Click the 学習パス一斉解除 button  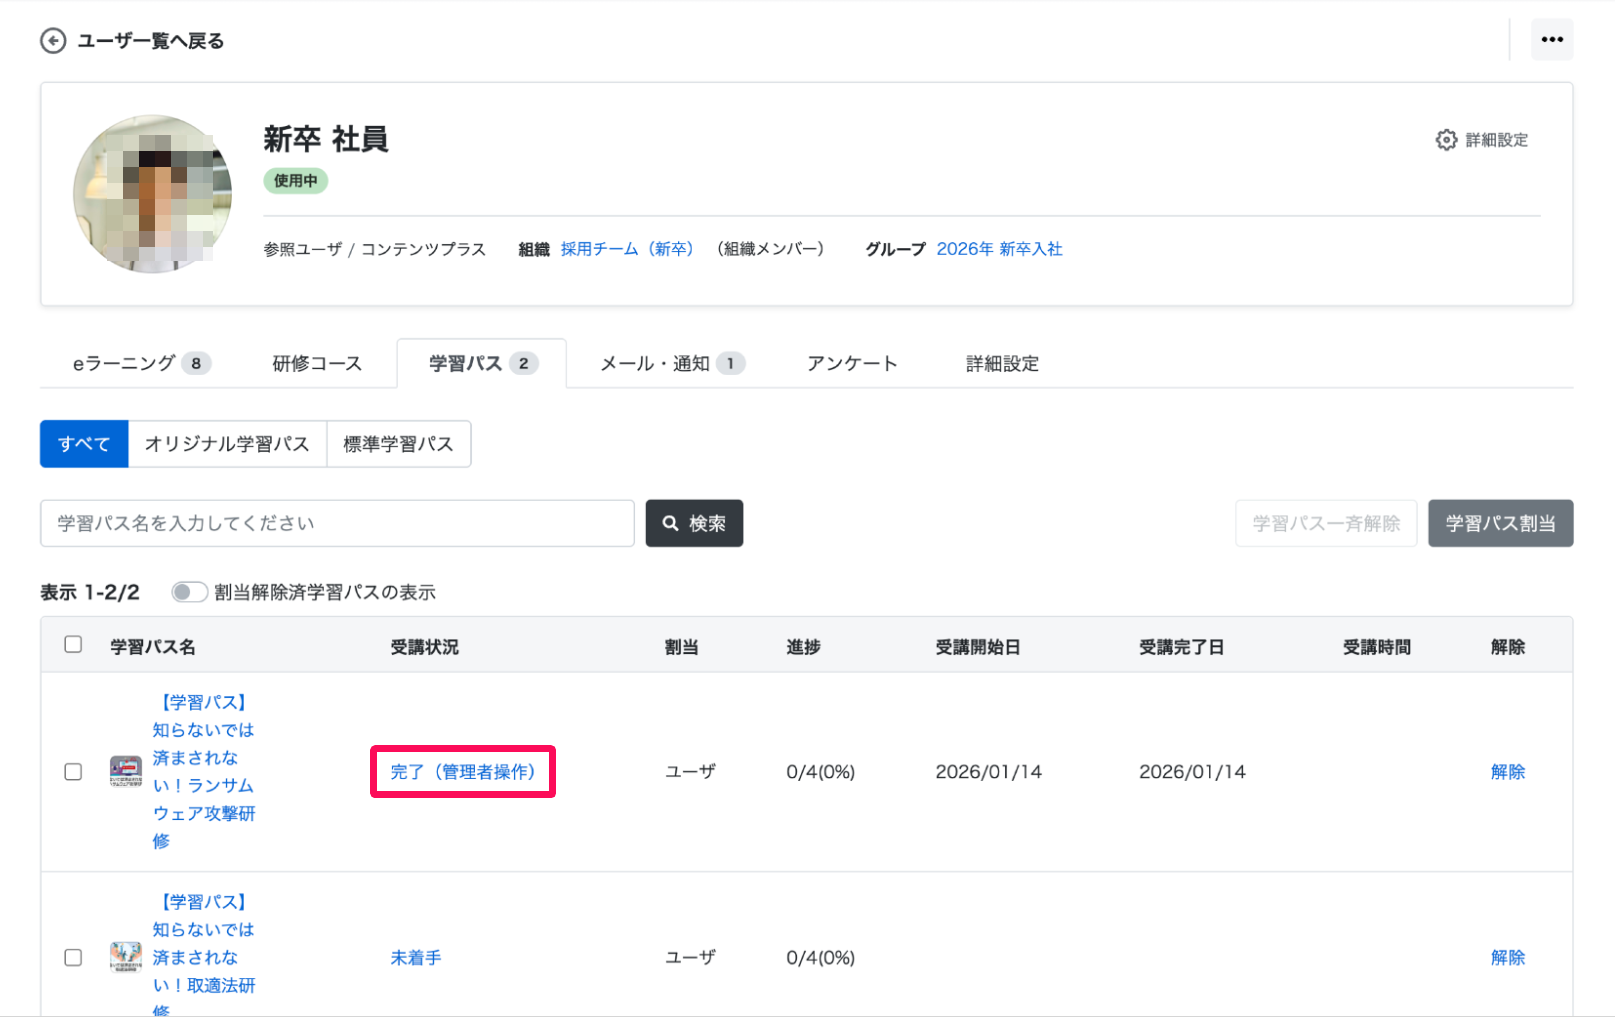click(x=1326, y=523)
